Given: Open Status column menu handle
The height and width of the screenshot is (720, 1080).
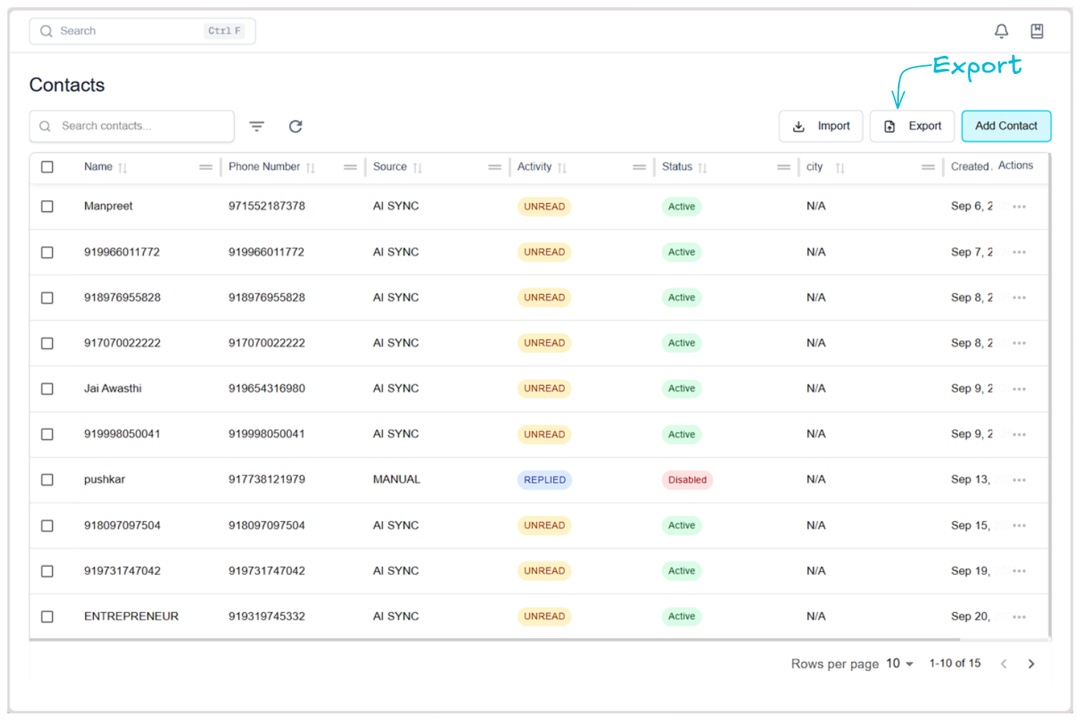Looking at the screenshot, I should 783,168.
